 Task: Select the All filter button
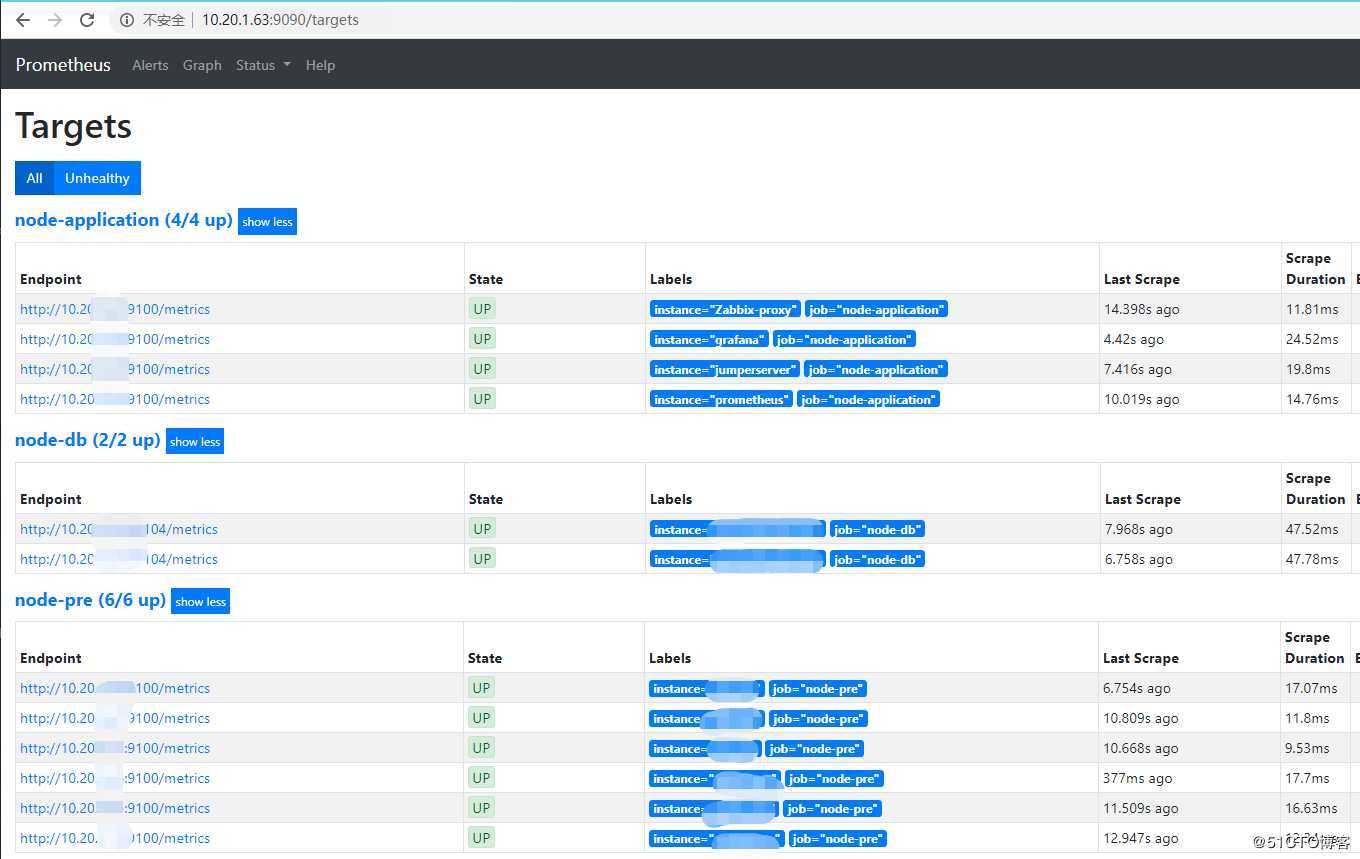tap(35, 178)
